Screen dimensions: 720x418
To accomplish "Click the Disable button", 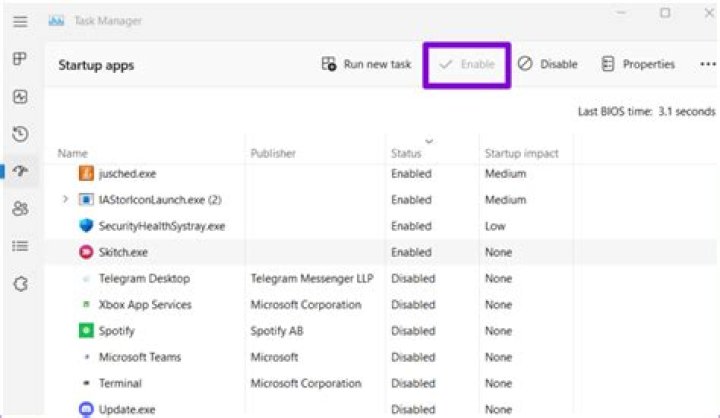I will pos(547,64).
